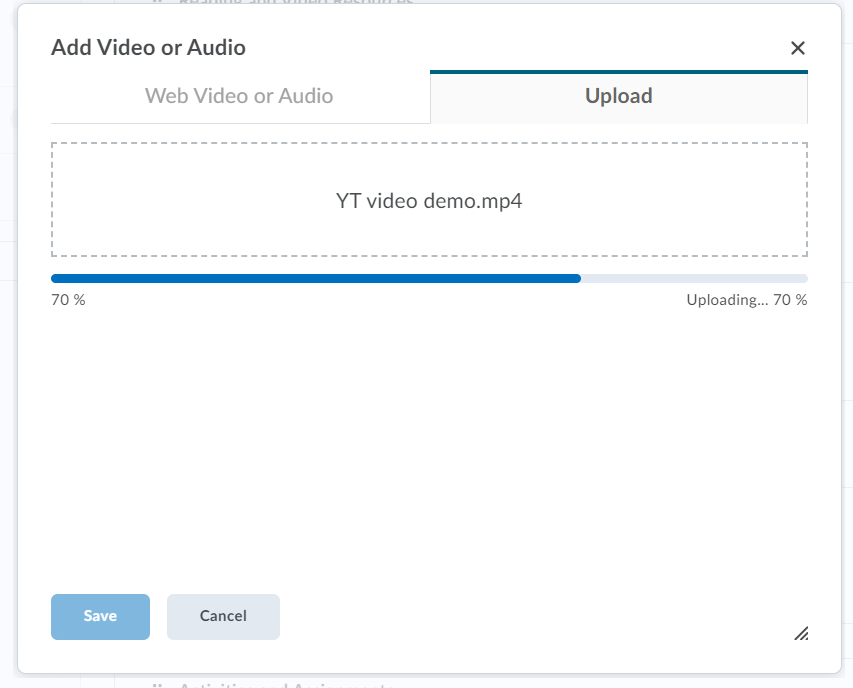Image resolution: width=853 pixels, height=688 pixels.
Task: Close the Add Video or Audio dialog
Action: tap(797, 48)
